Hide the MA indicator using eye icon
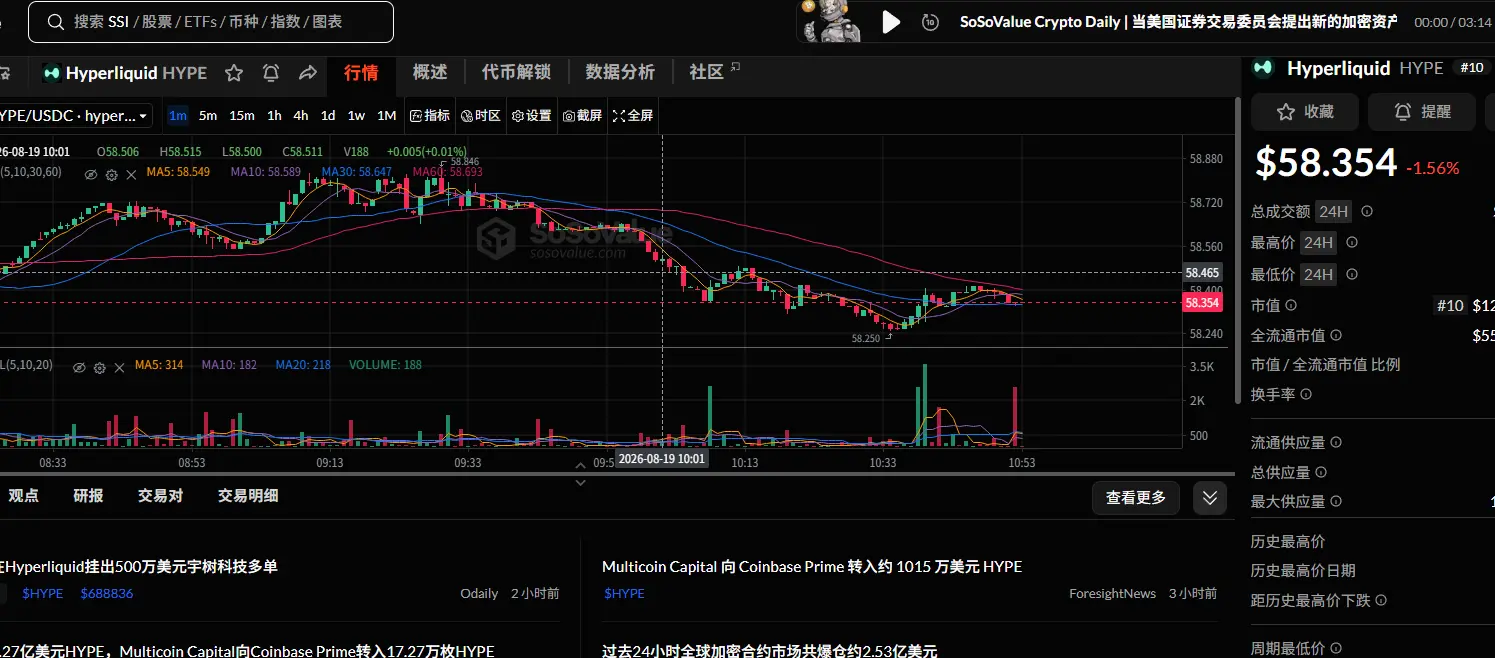1495x658 pixels. click(91, 174)
